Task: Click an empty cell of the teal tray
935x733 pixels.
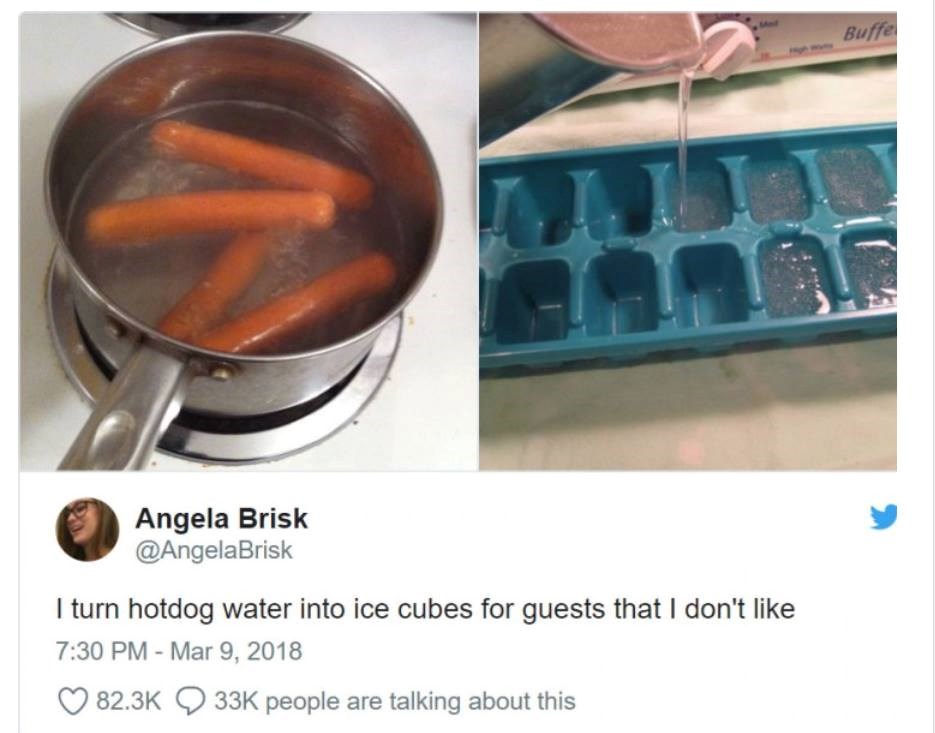Action: pos(532,301)
